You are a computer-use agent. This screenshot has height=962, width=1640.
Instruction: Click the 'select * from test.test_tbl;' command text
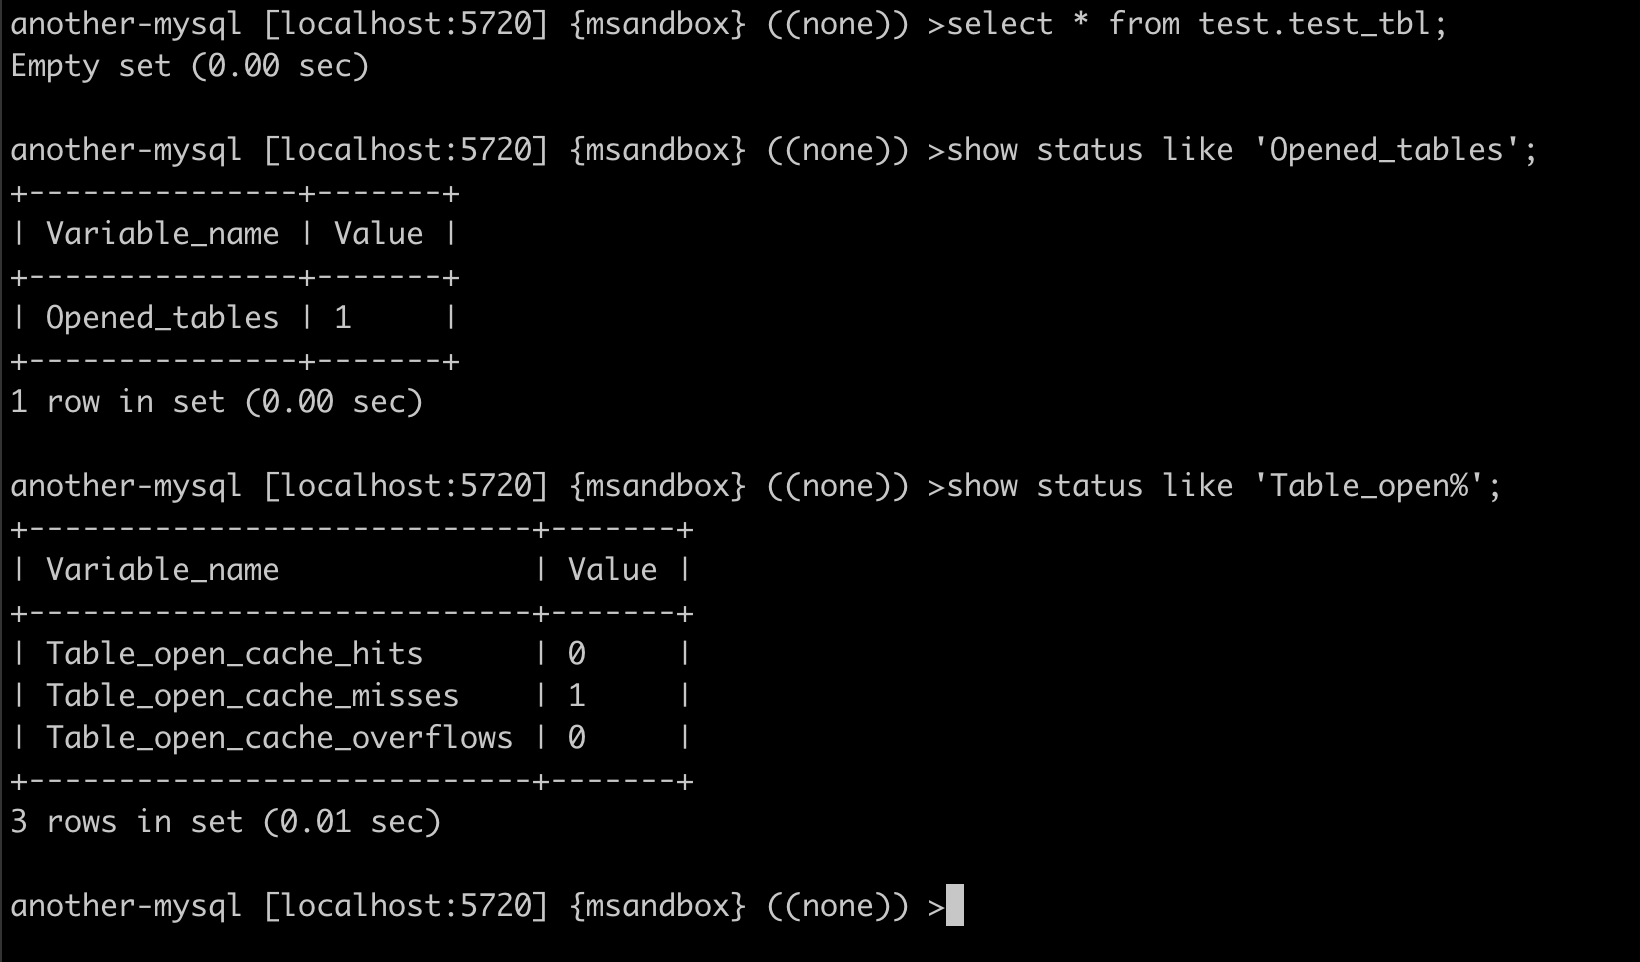pos(1196,23)
